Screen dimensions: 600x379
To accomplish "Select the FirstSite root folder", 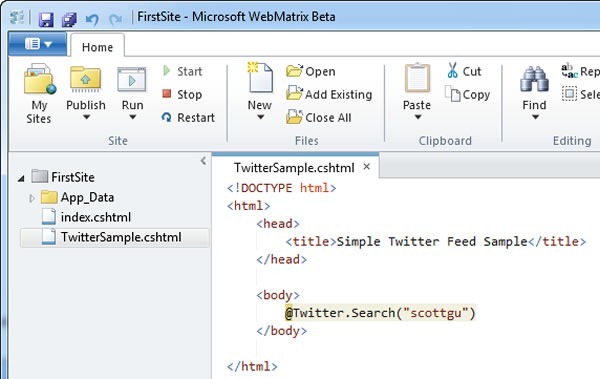I will tap(63, 177).
